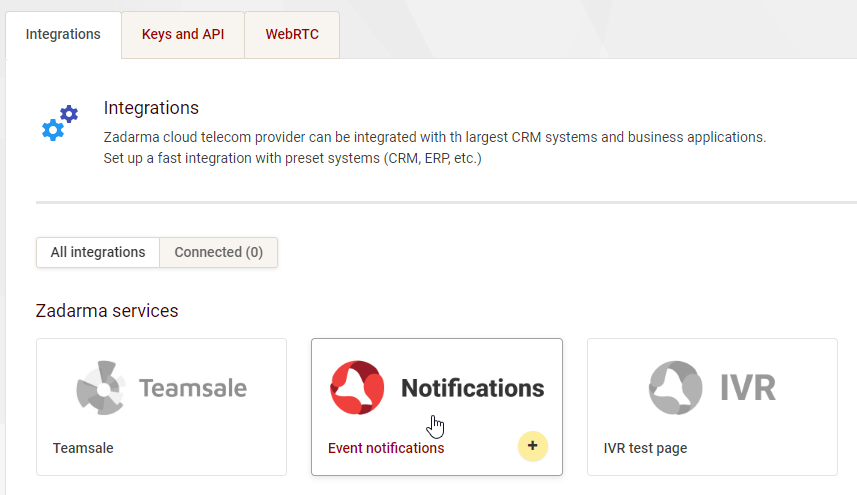Image resolution: width=857 pixels, height=495 pixels.
Task: Click the gray Teamsale logo icon
Action: [101, 387]
